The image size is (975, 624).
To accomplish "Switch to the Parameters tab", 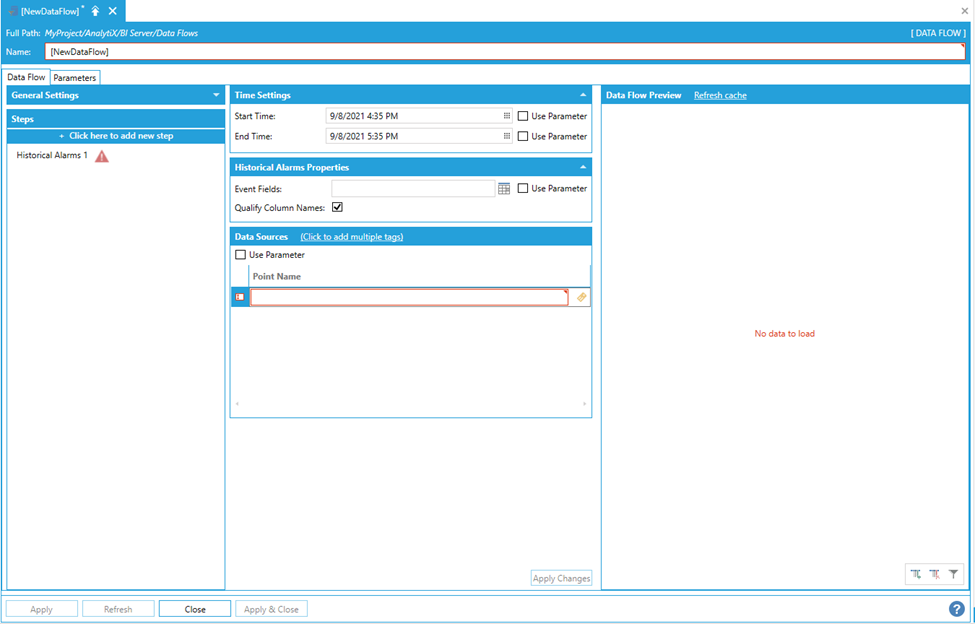I will click(x=75, y=77).
